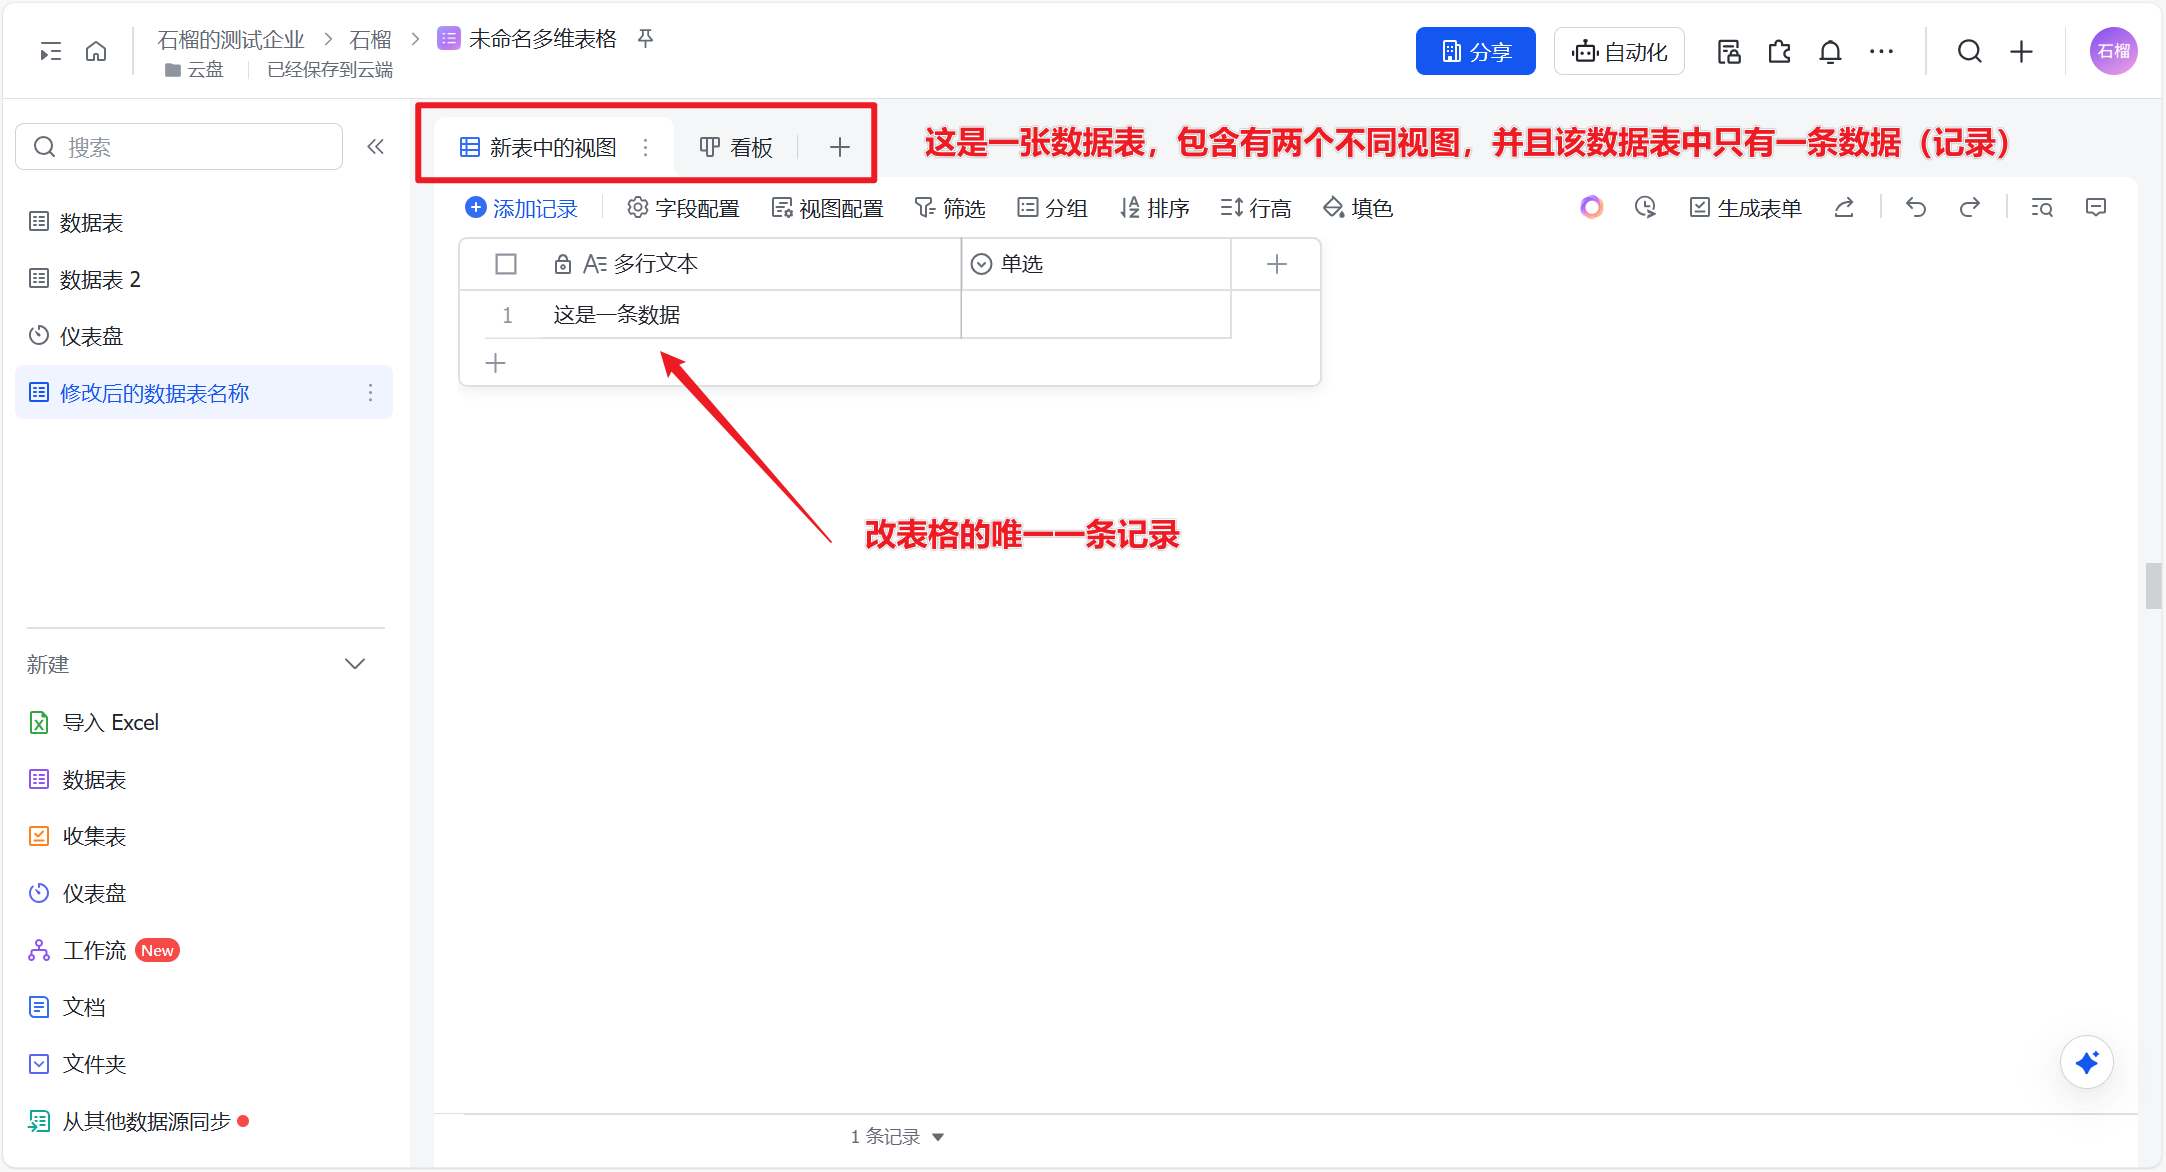Open the AI assistant sparkle button

pyautogui.click(x=2086, y=1062)
